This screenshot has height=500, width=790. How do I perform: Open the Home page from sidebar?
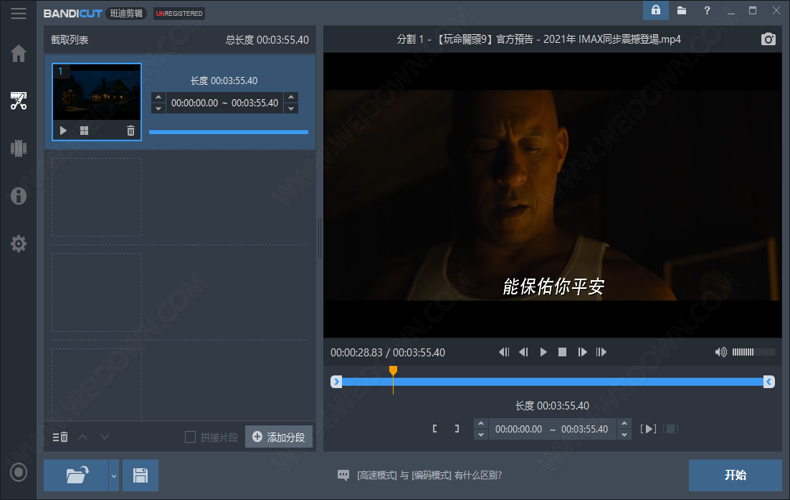coord(18,53)
